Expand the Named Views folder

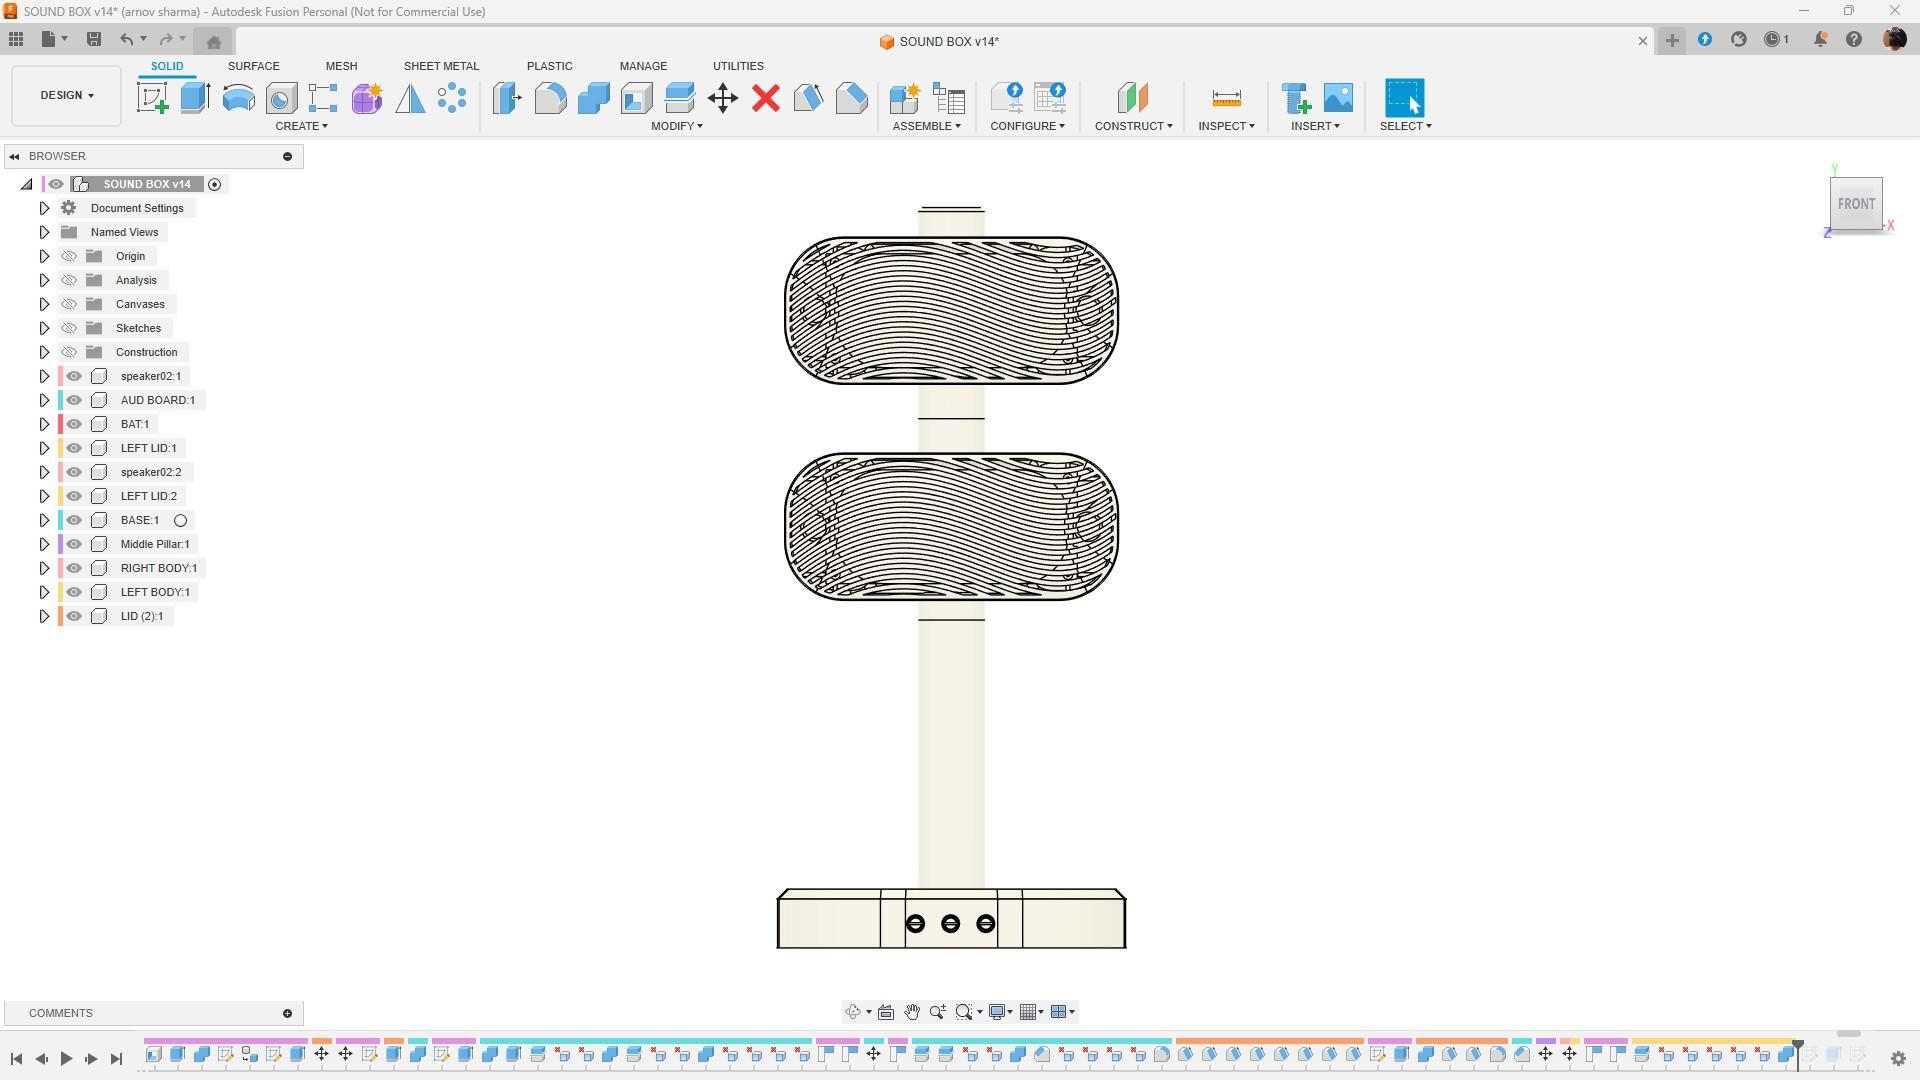point(44,232)
